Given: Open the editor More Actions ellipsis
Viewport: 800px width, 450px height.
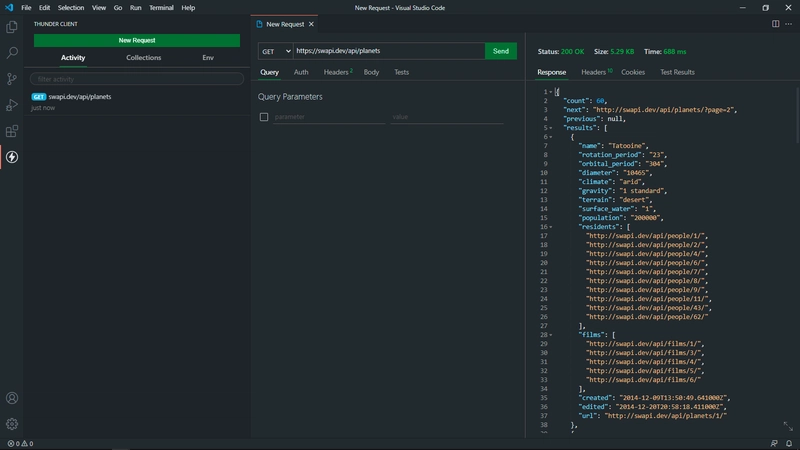Looking at the screenshot, I should (789, 24).
